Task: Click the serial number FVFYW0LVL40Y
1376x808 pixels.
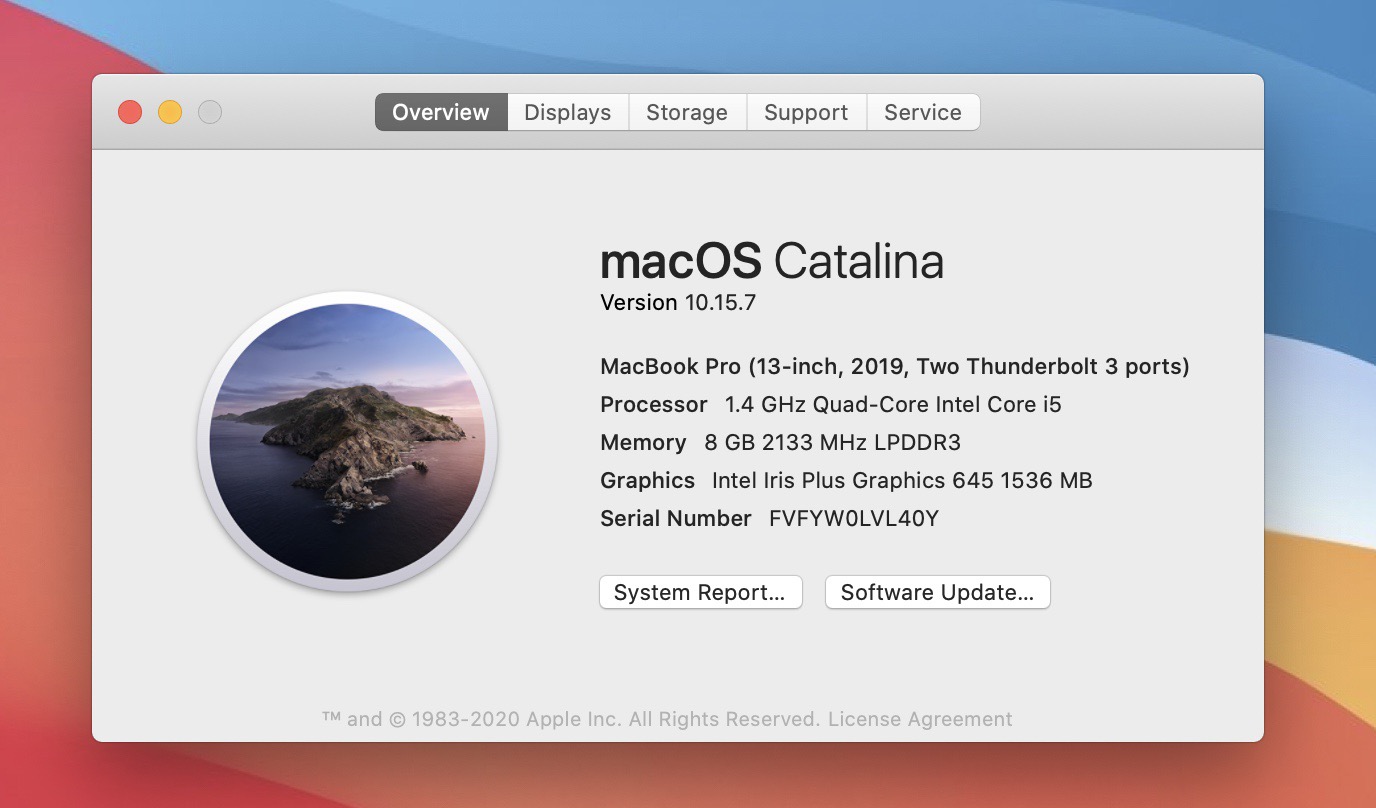Action: 853,518
